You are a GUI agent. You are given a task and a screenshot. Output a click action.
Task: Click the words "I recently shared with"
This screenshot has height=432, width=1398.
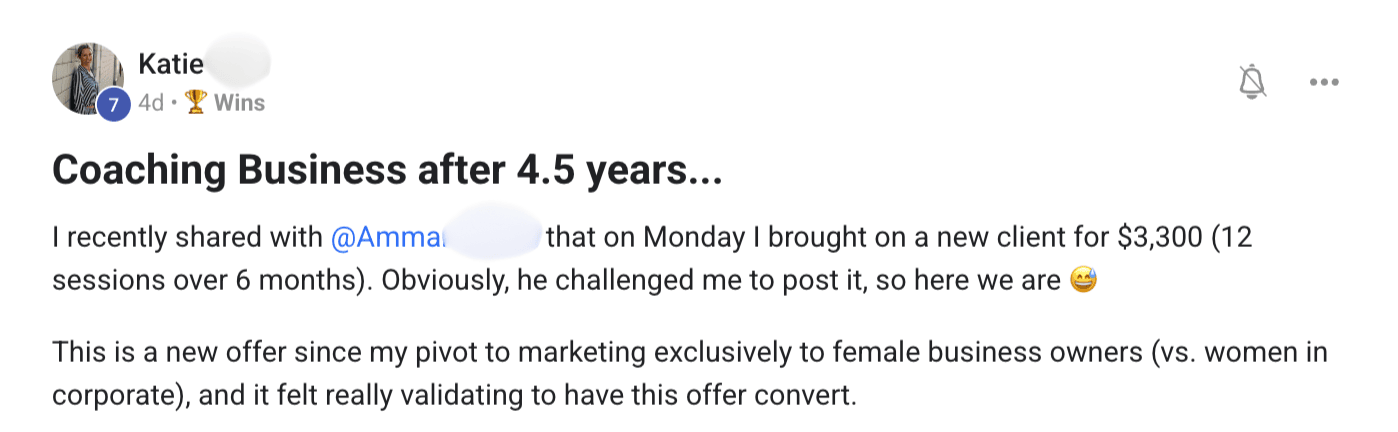(x=187, y=238)
